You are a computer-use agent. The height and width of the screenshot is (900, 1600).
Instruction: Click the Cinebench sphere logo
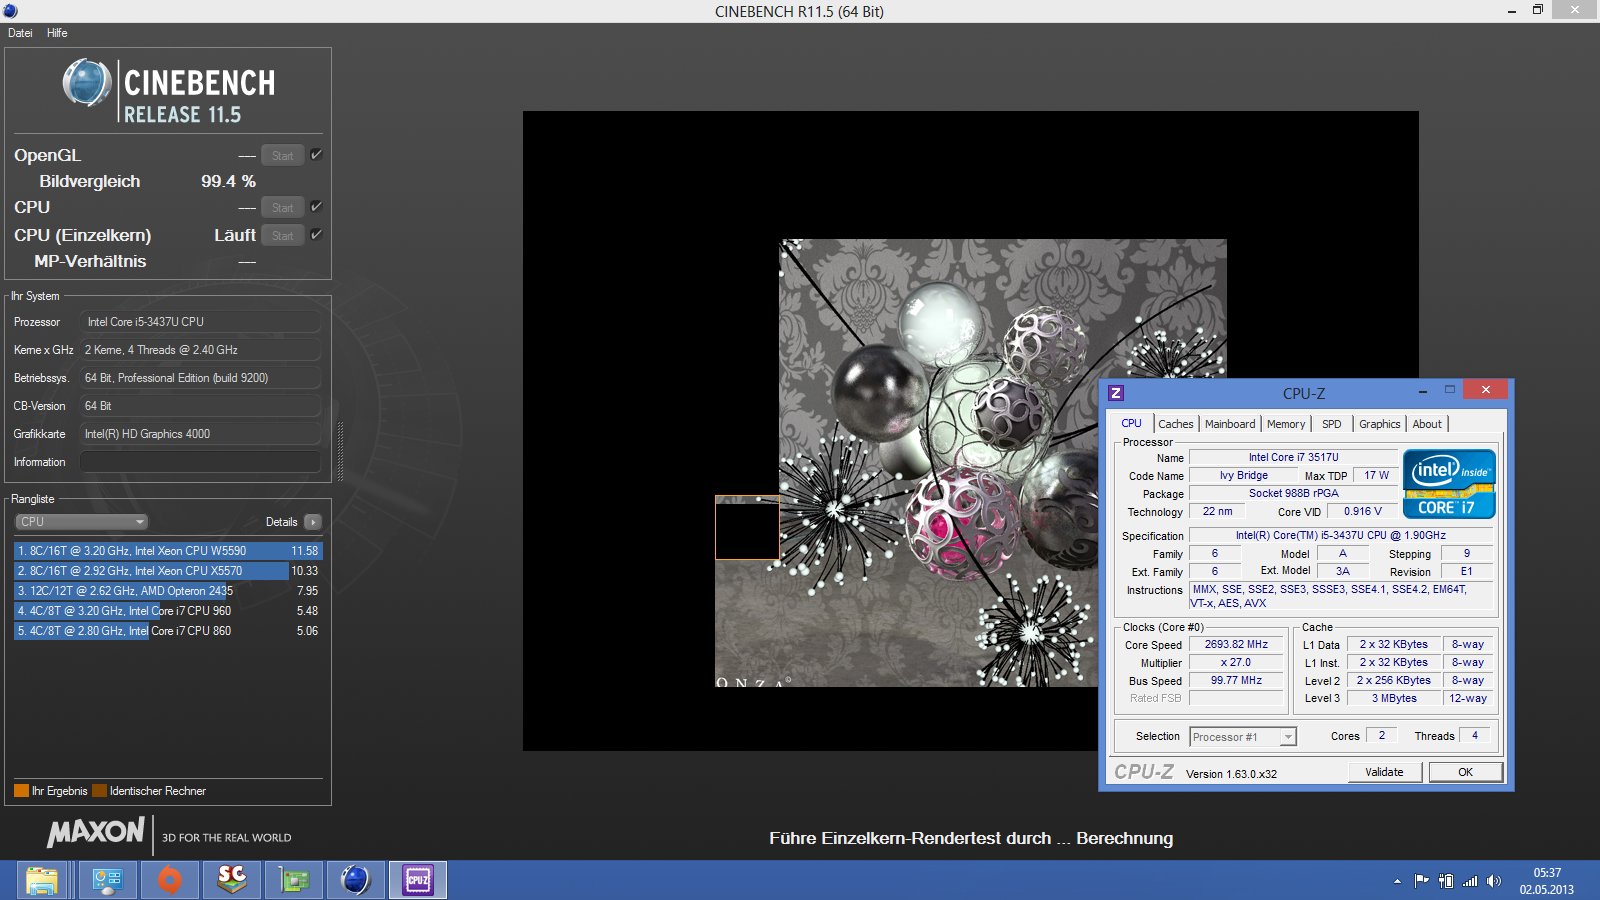87,83
